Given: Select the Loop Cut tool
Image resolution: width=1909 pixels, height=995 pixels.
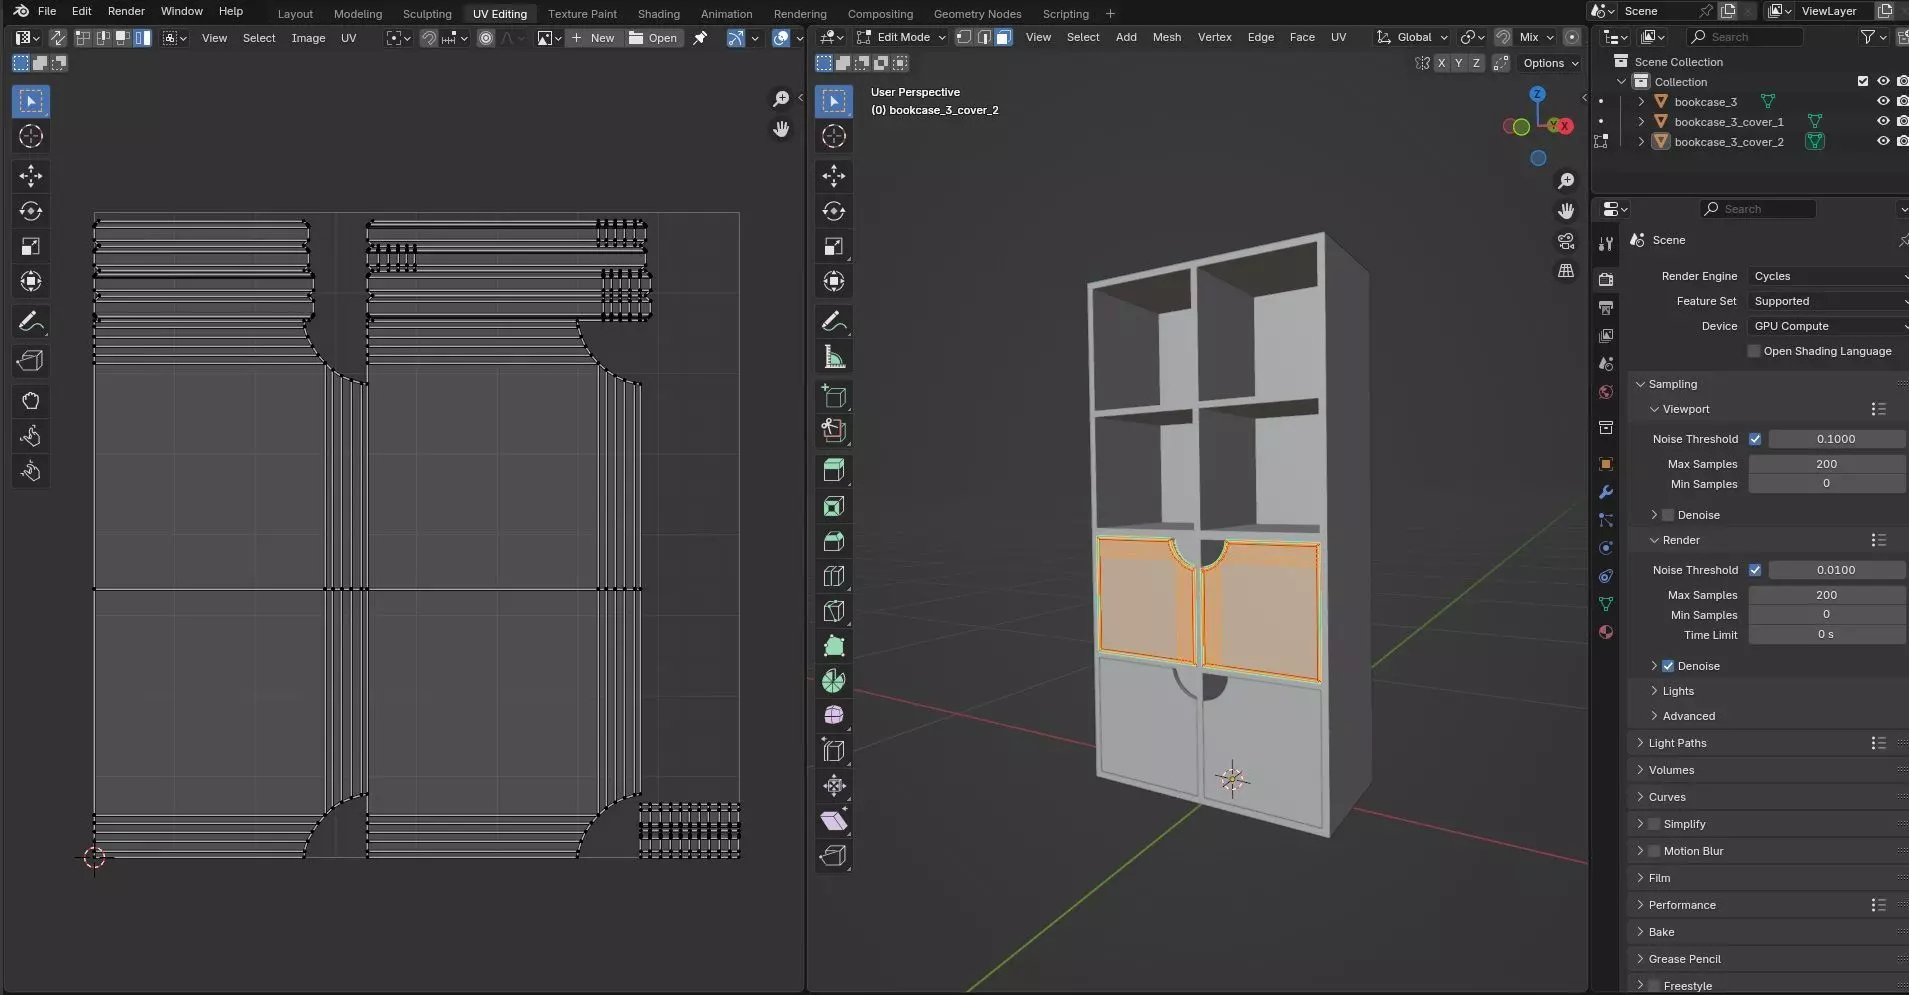Looking at the screenshot, I should [x=834, y=576].
